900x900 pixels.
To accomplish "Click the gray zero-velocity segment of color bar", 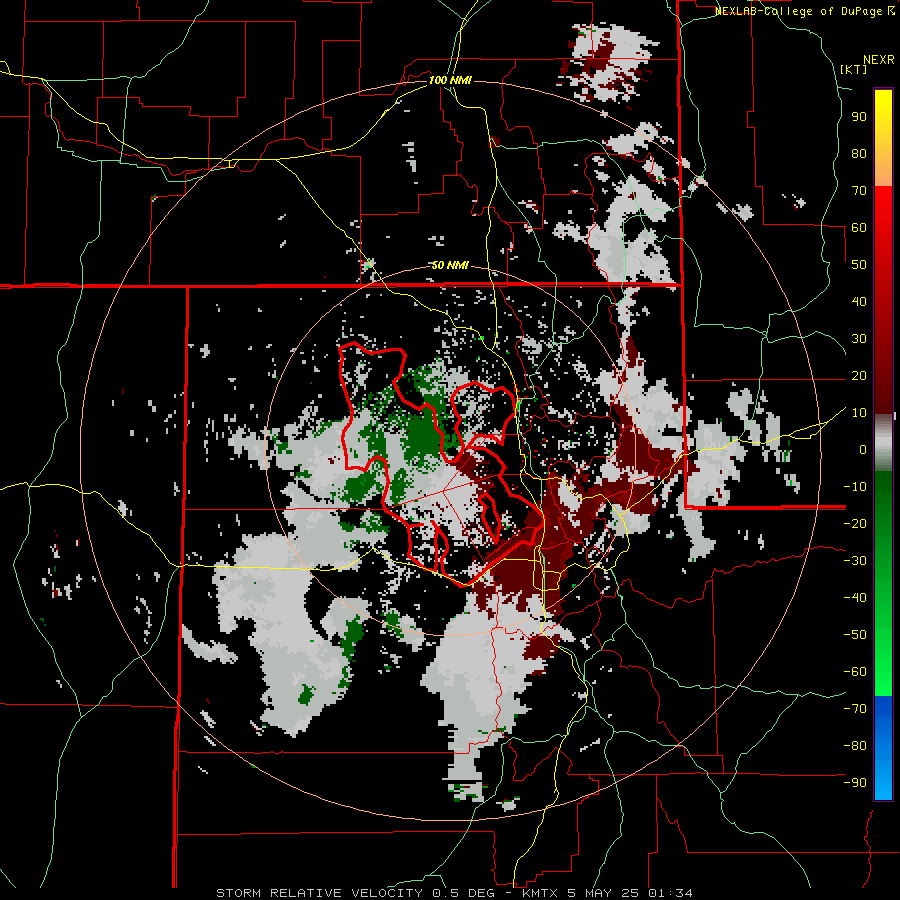I will tap(883, 442).
